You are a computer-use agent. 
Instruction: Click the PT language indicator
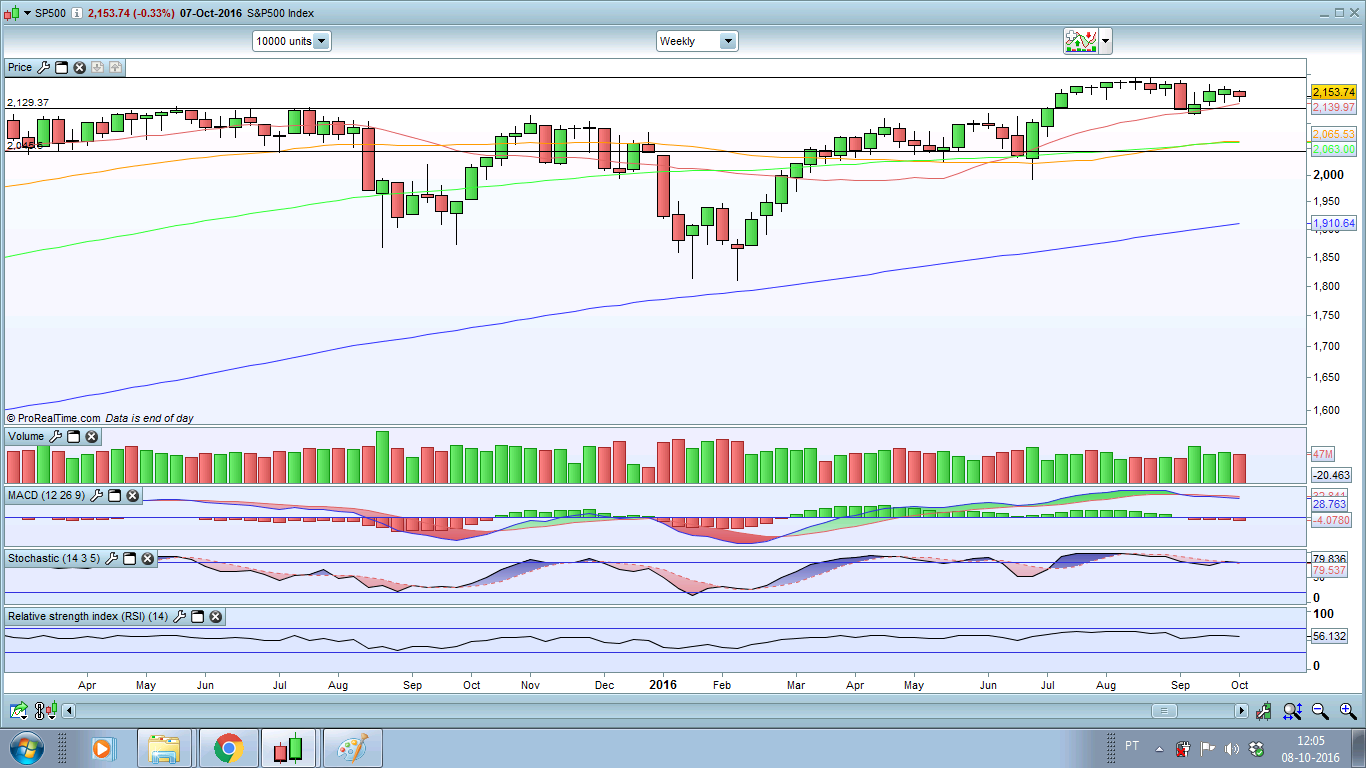click(1132, 746)
